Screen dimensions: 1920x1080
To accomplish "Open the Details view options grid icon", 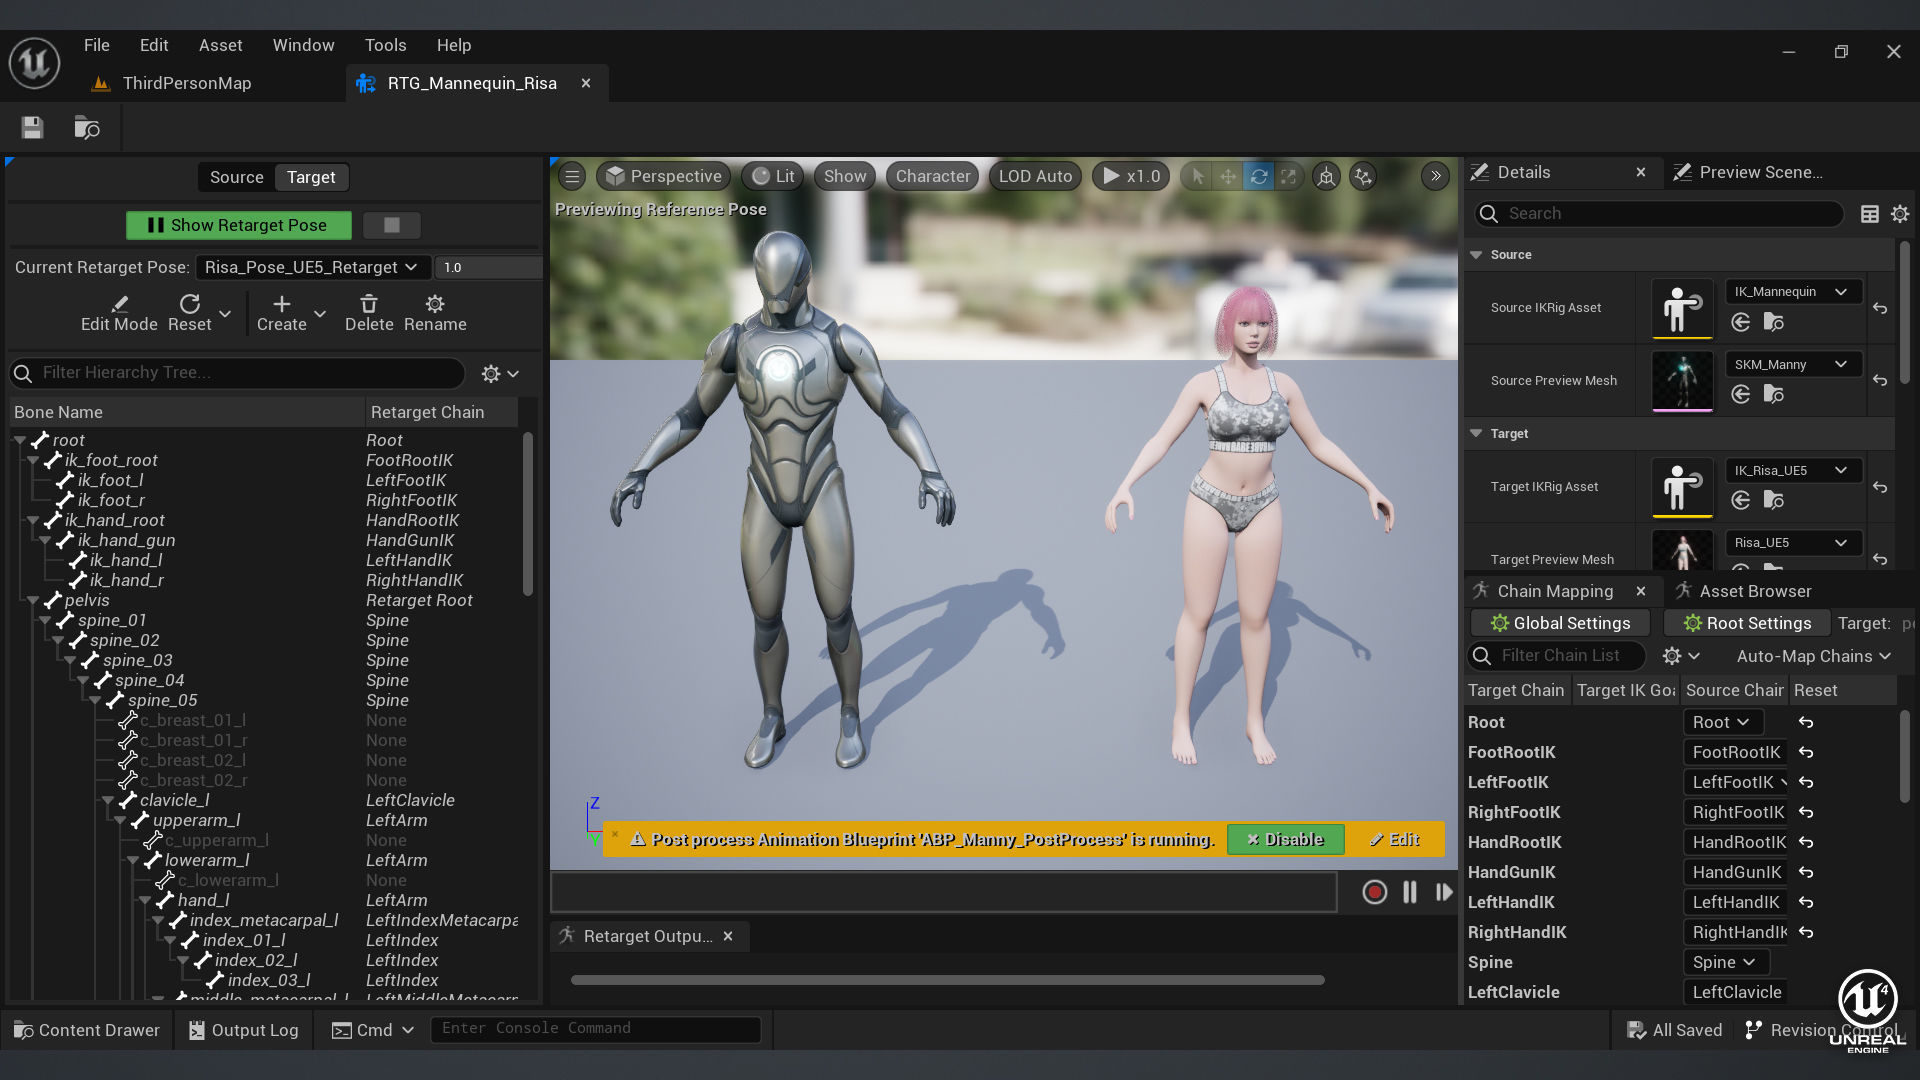I will pos(1869,214).
